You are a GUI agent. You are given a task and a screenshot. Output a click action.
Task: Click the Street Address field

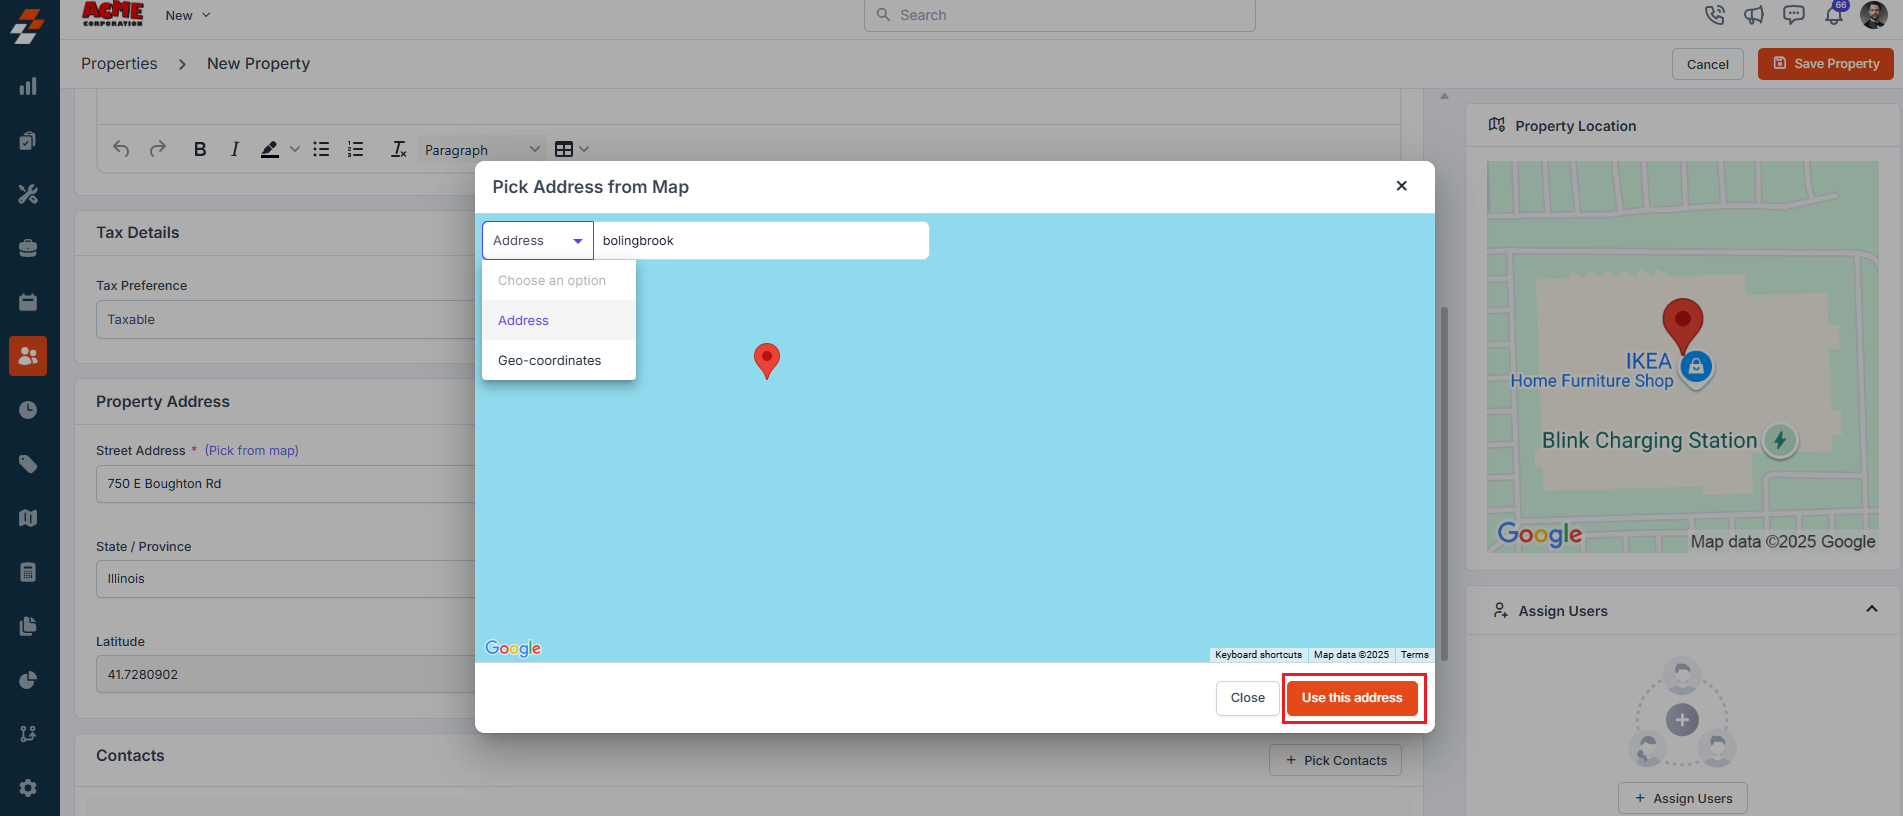286,484
